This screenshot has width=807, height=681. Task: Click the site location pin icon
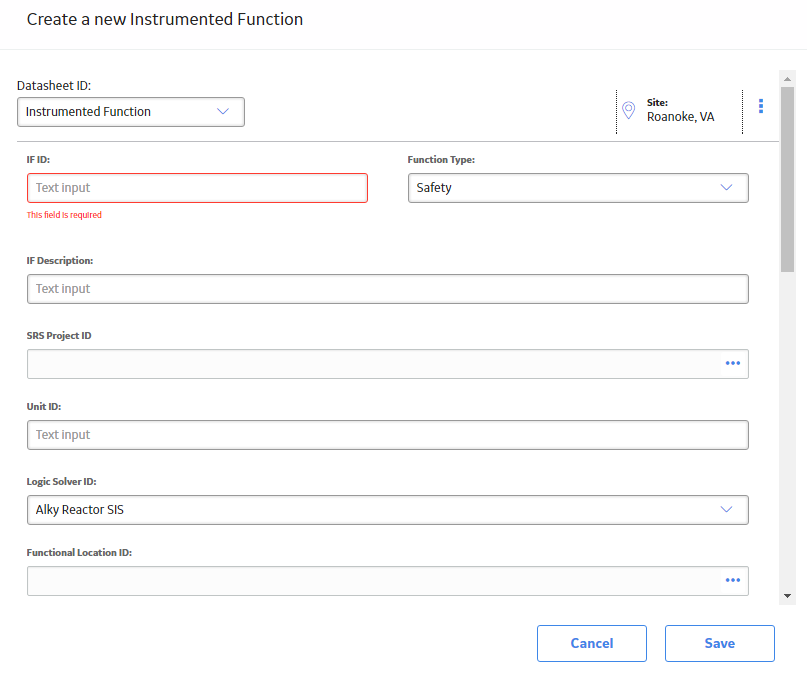pos(628,110)
